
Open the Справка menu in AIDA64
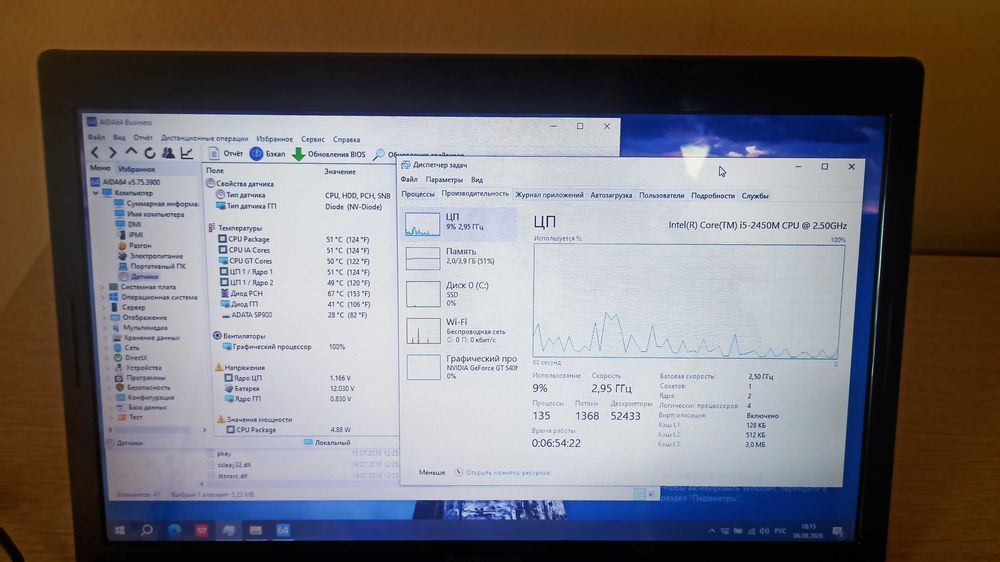[346, 140]
